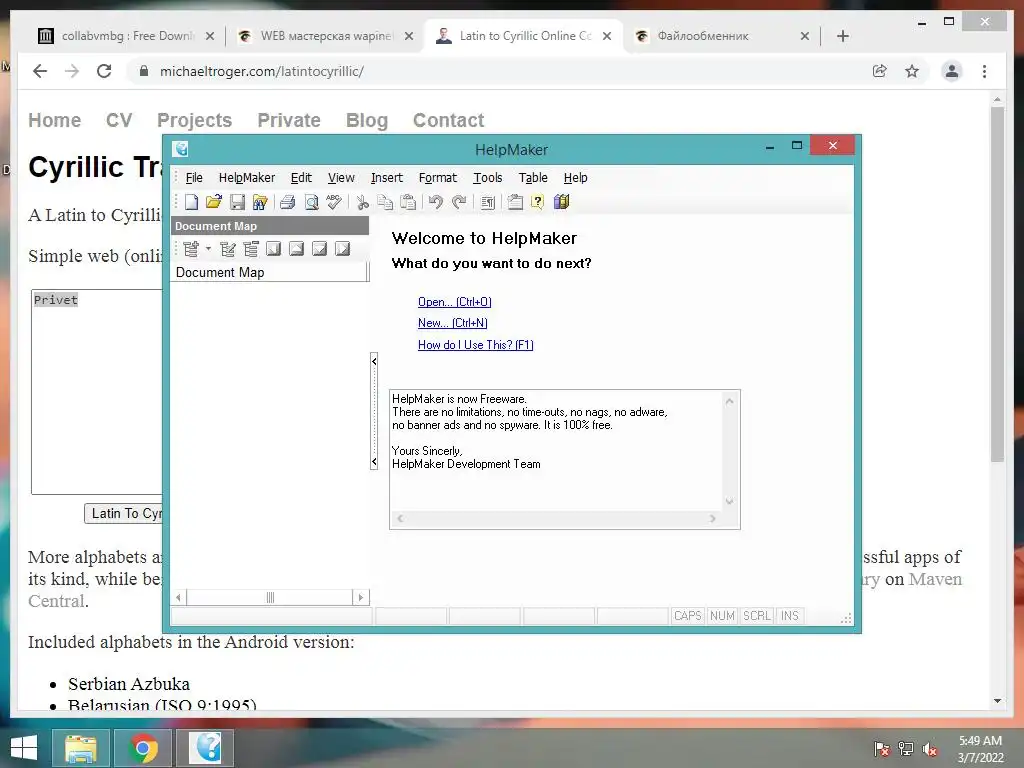Screen dimensions: 1024x768
Task: Switch to the Файлообменник browser tab
Action: [x=721, y=36]
